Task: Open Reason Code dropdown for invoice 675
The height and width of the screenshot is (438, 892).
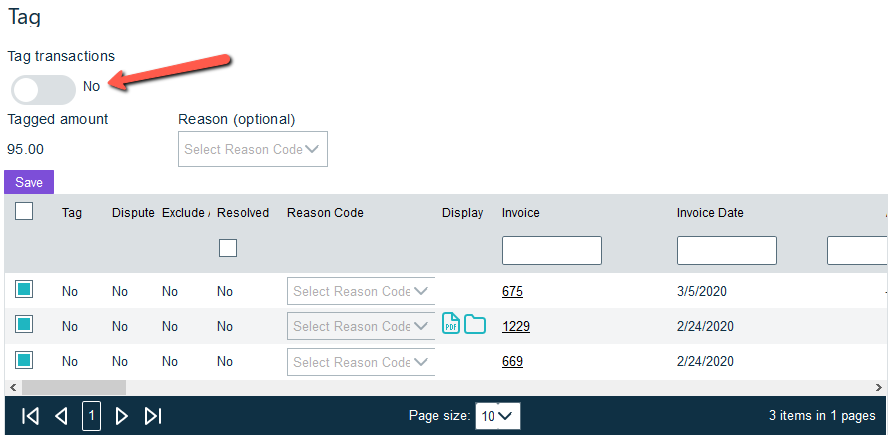Action: pos(361,291)
